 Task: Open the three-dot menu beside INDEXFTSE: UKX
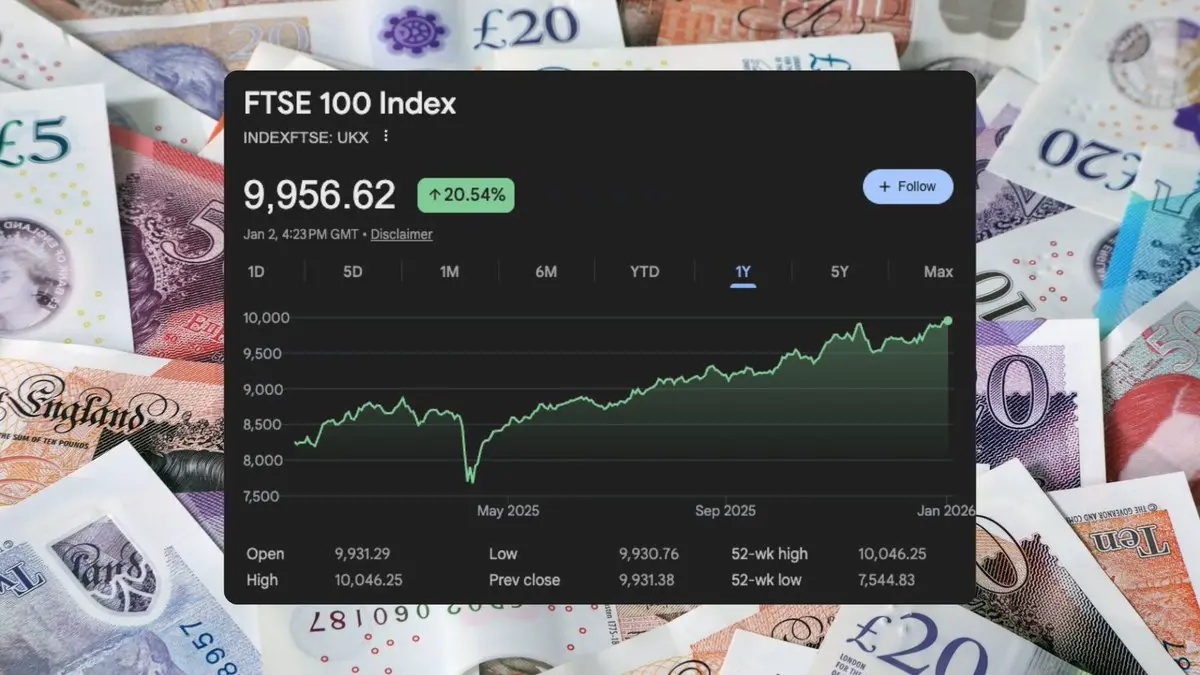tap(386, 136)
